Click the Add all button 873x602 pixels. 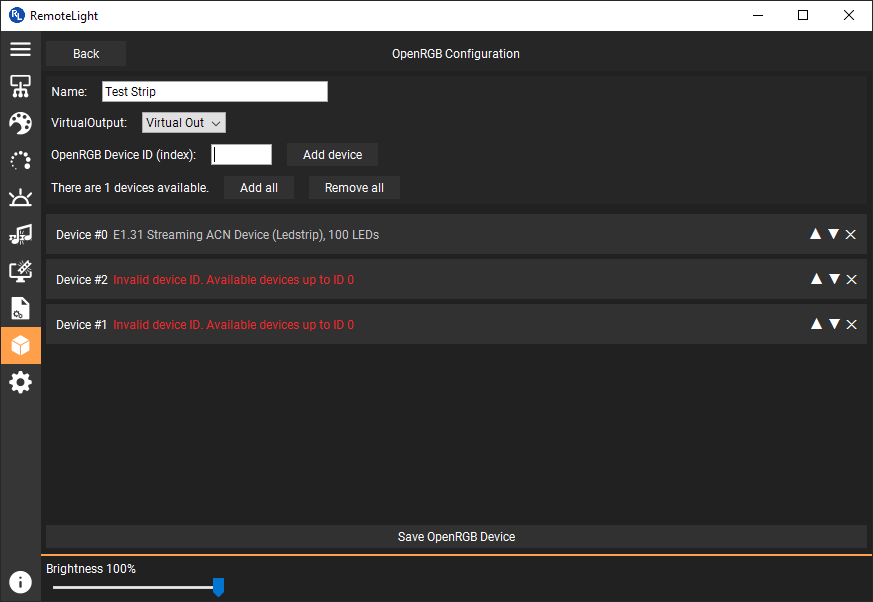click(x=259, y=188)
